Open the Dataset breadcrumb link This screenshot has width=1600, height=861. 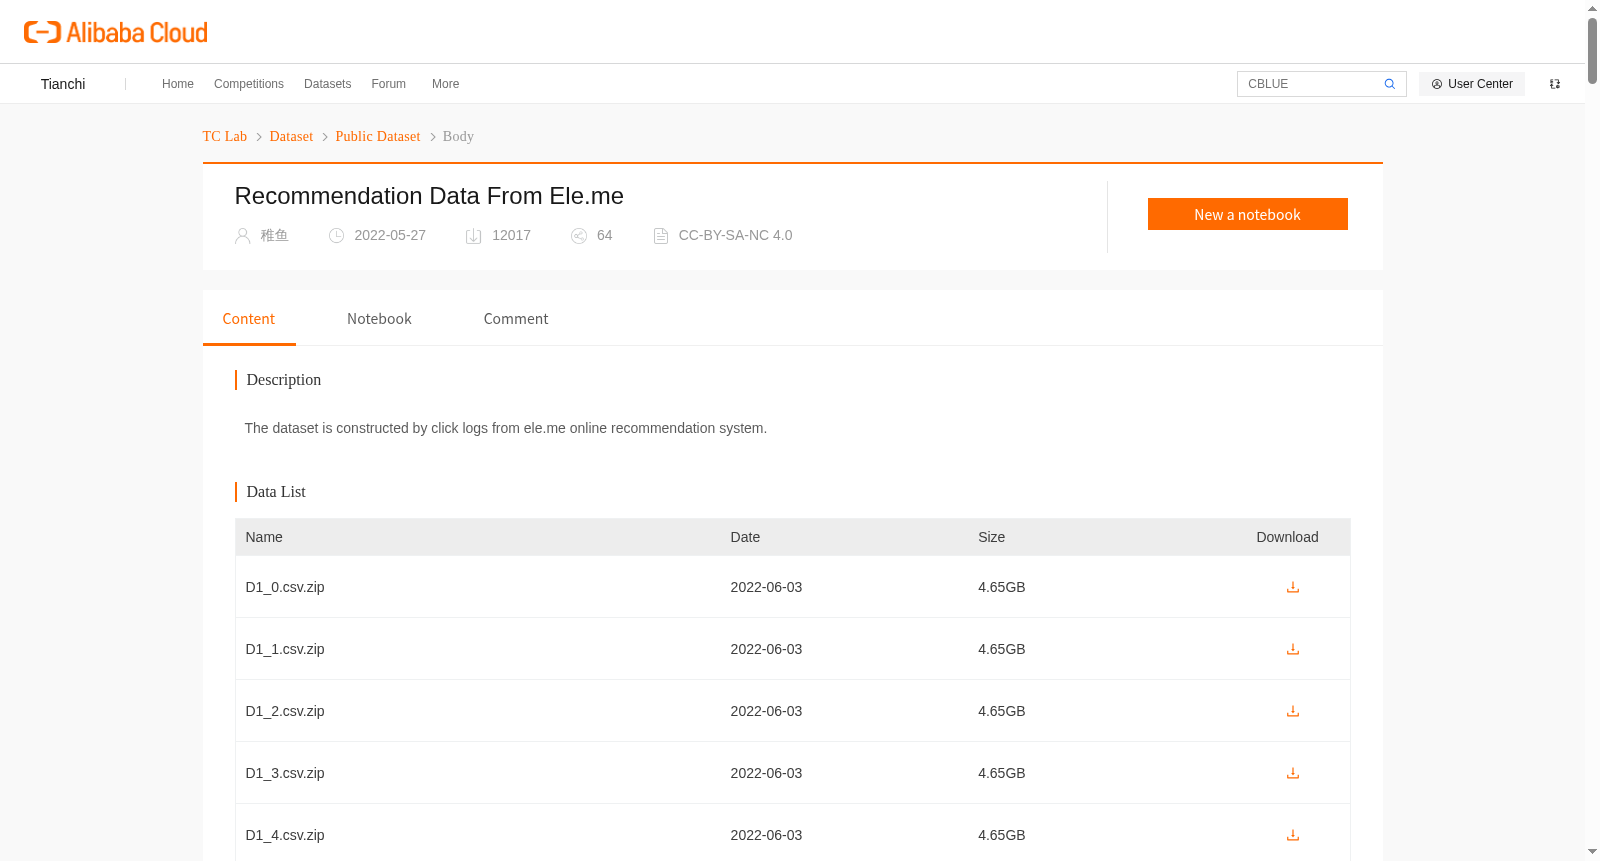291,136
